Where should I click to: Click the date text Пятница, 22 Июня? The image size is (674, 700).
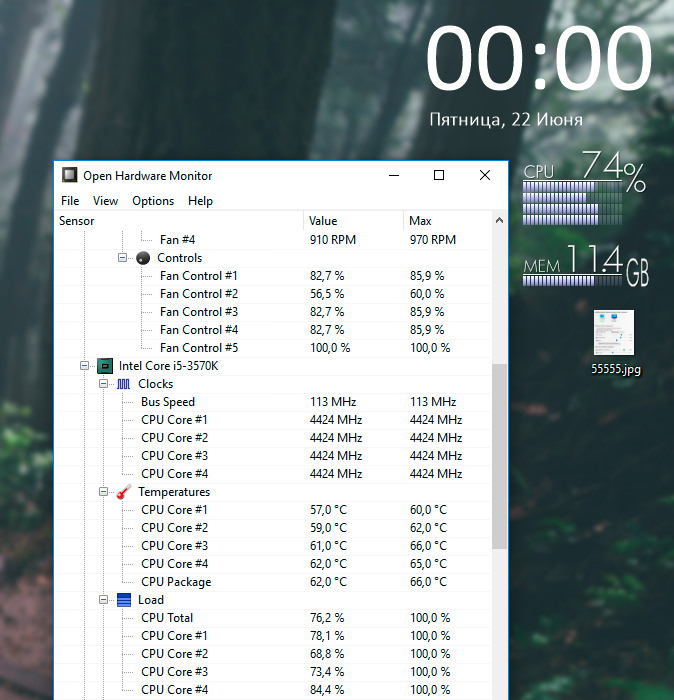pos(506,120)
